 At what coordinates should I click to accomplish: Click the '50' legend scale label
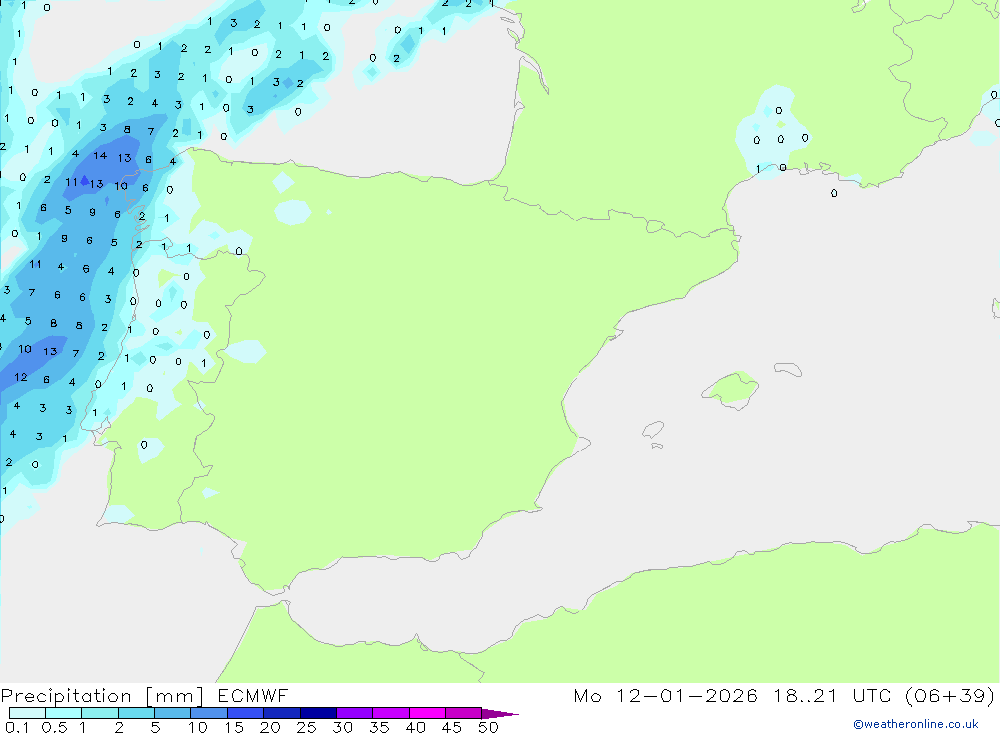(x=488, y=727)
